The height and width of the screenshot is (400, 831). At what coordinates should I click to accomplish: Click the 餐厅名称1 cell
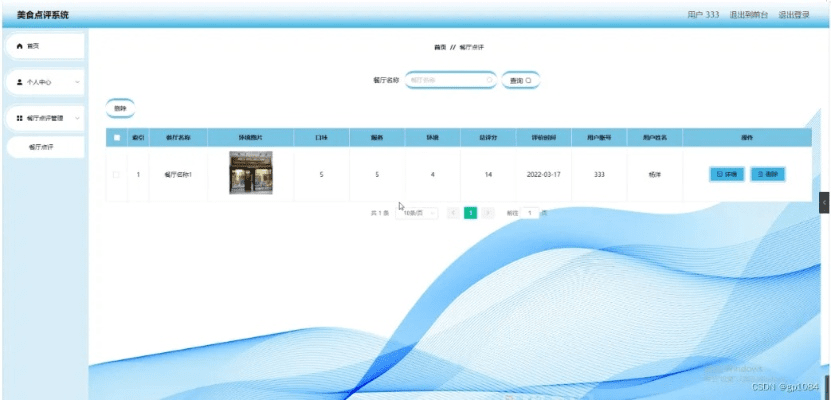click(x=178, y=174)
